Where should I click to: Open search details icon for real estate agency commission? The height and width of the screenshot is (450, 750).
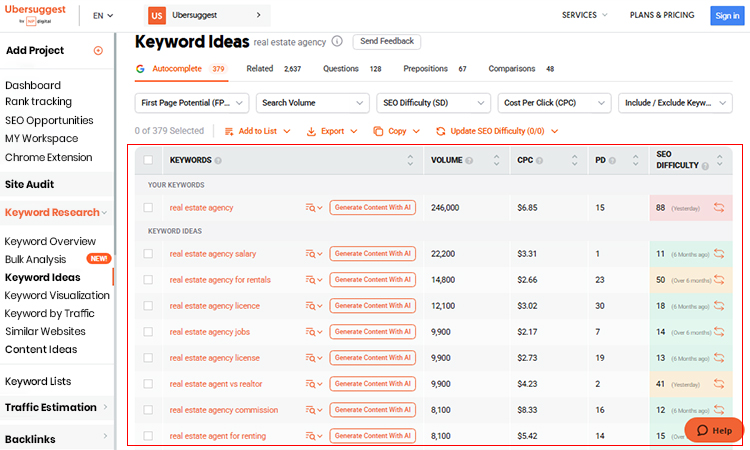(314, 410)
